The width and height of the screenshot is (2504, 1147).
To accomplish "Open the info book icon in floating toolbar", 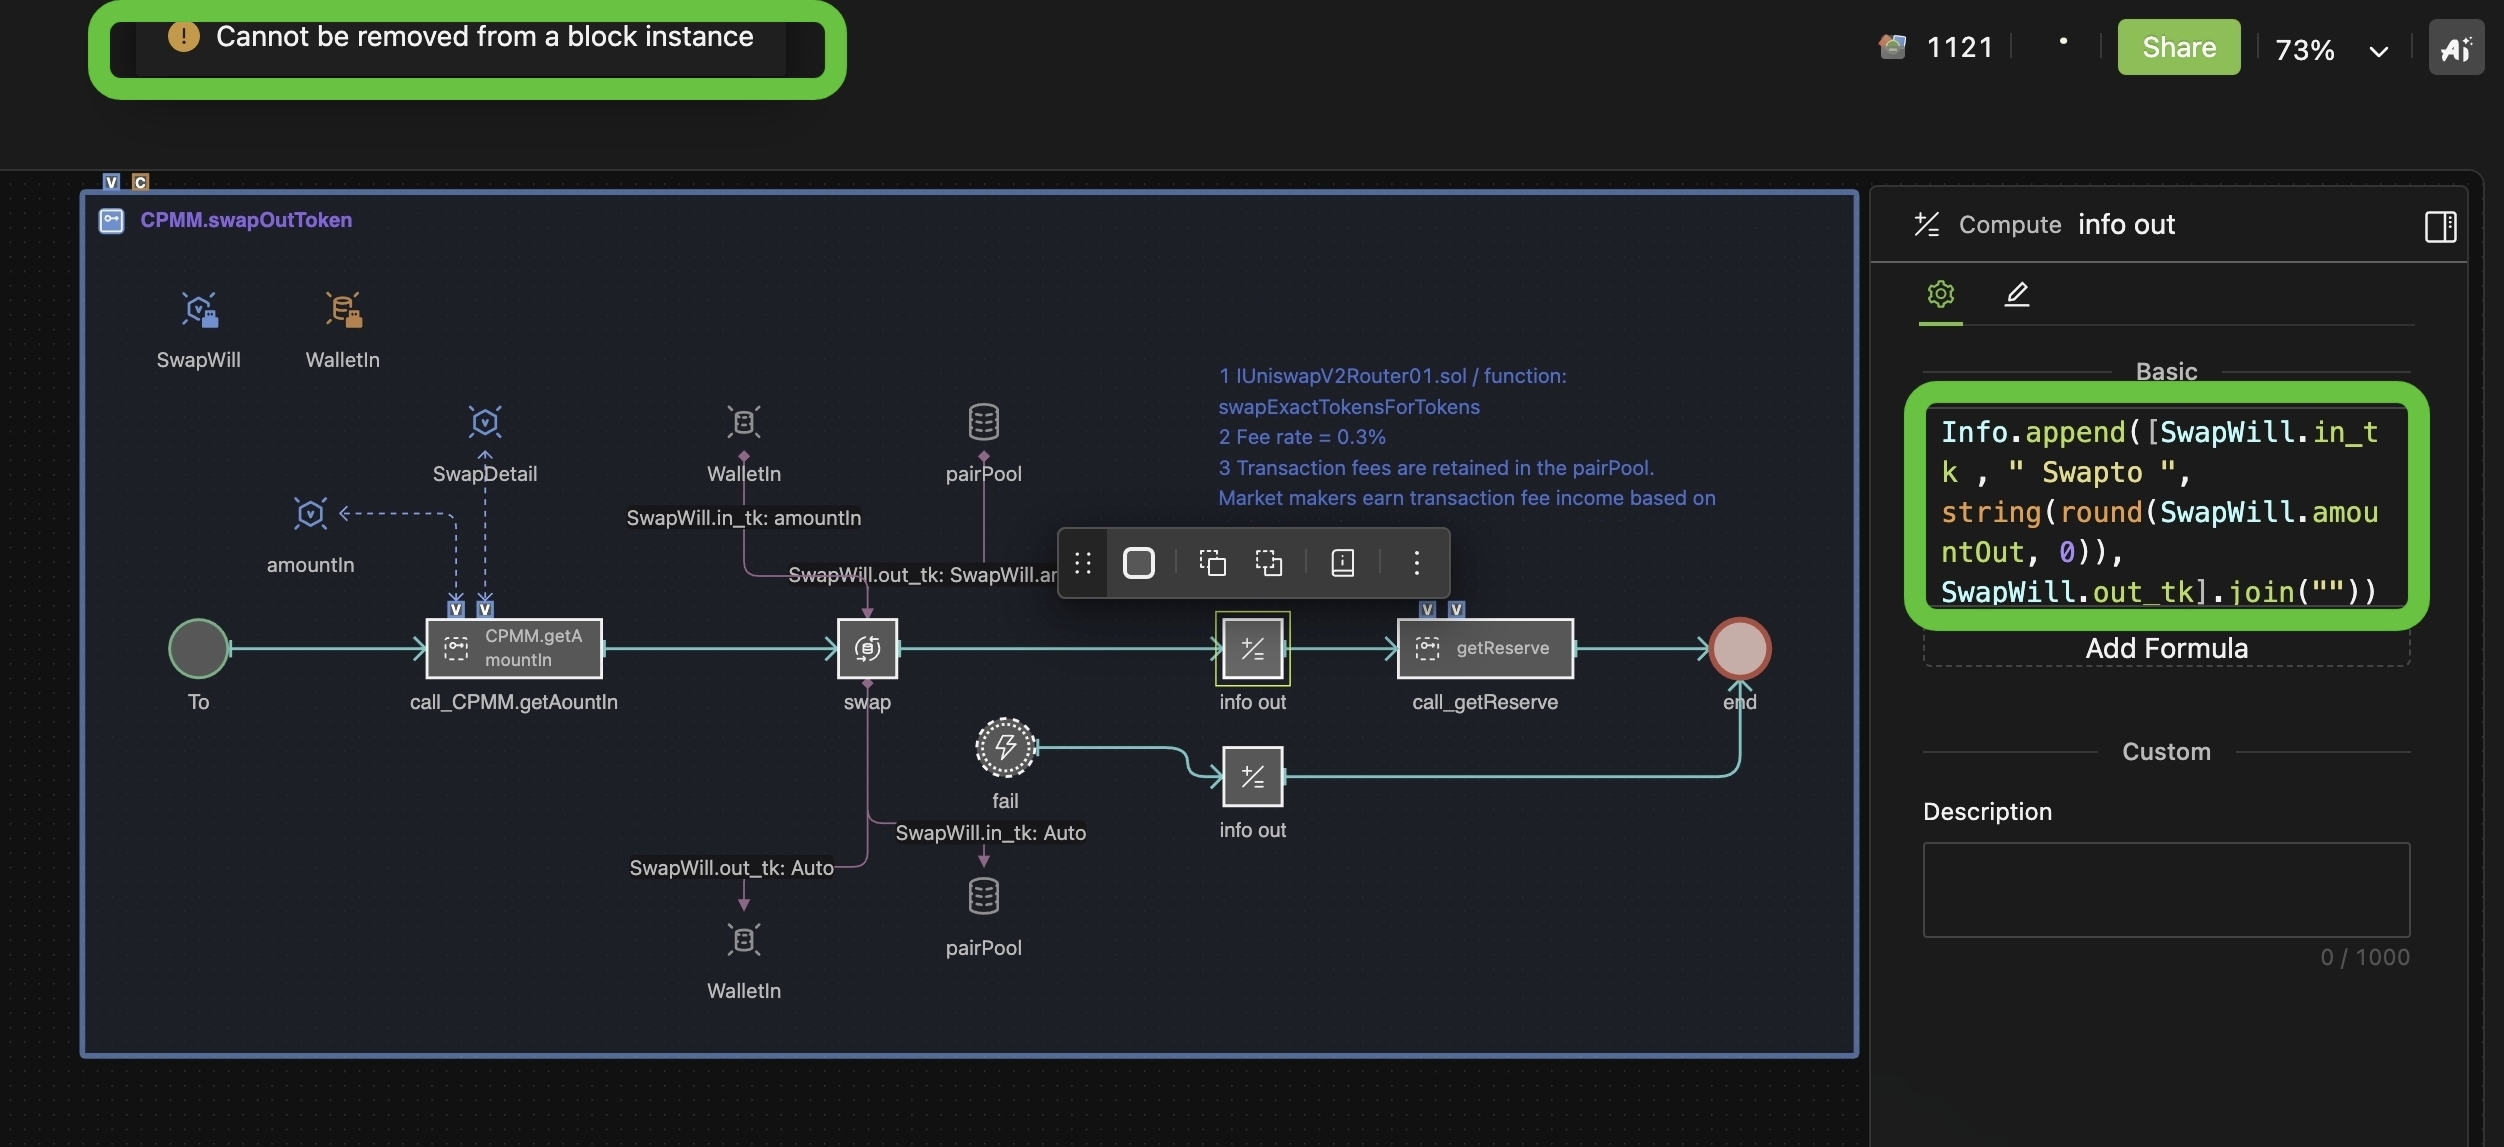I will click(x=1342, y=563).
